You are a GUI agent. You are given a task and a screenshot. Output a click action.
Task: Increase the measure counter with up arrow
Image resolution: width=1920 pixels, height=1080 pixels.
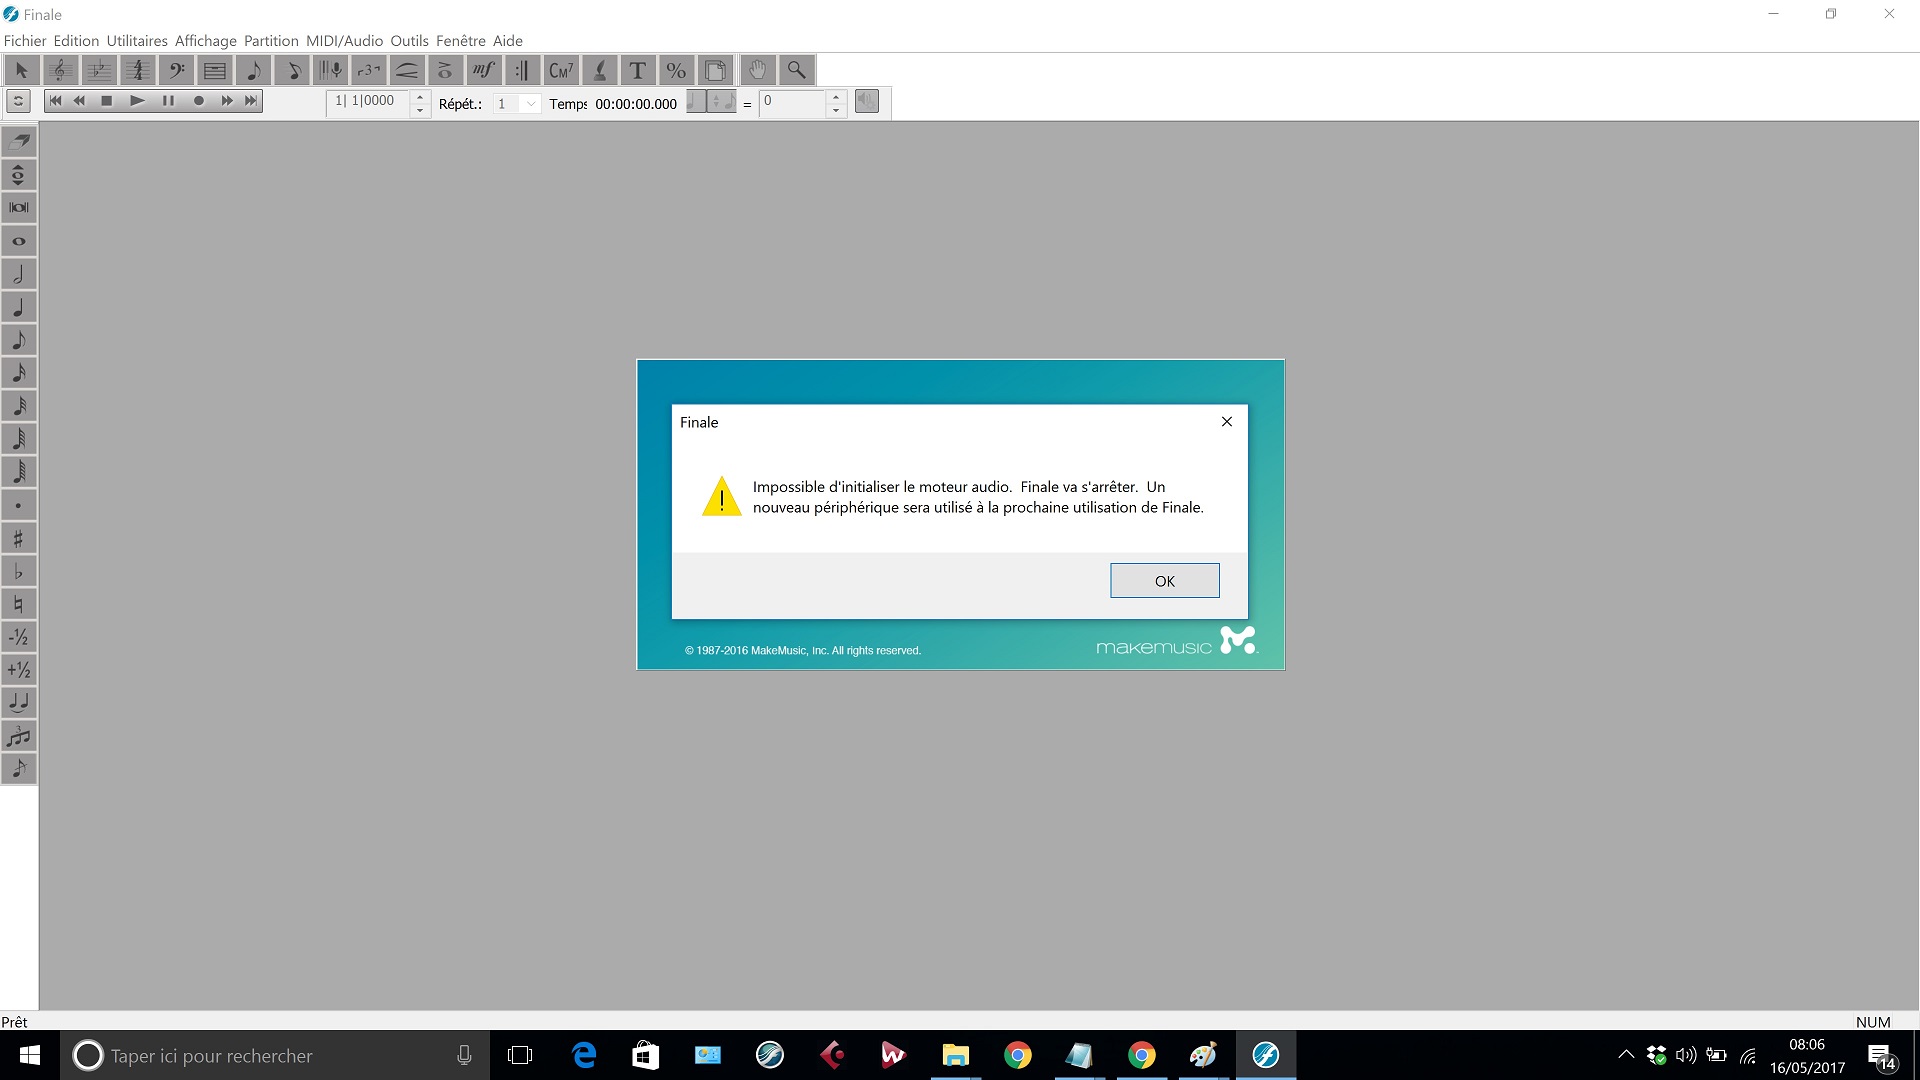[420, 96]
